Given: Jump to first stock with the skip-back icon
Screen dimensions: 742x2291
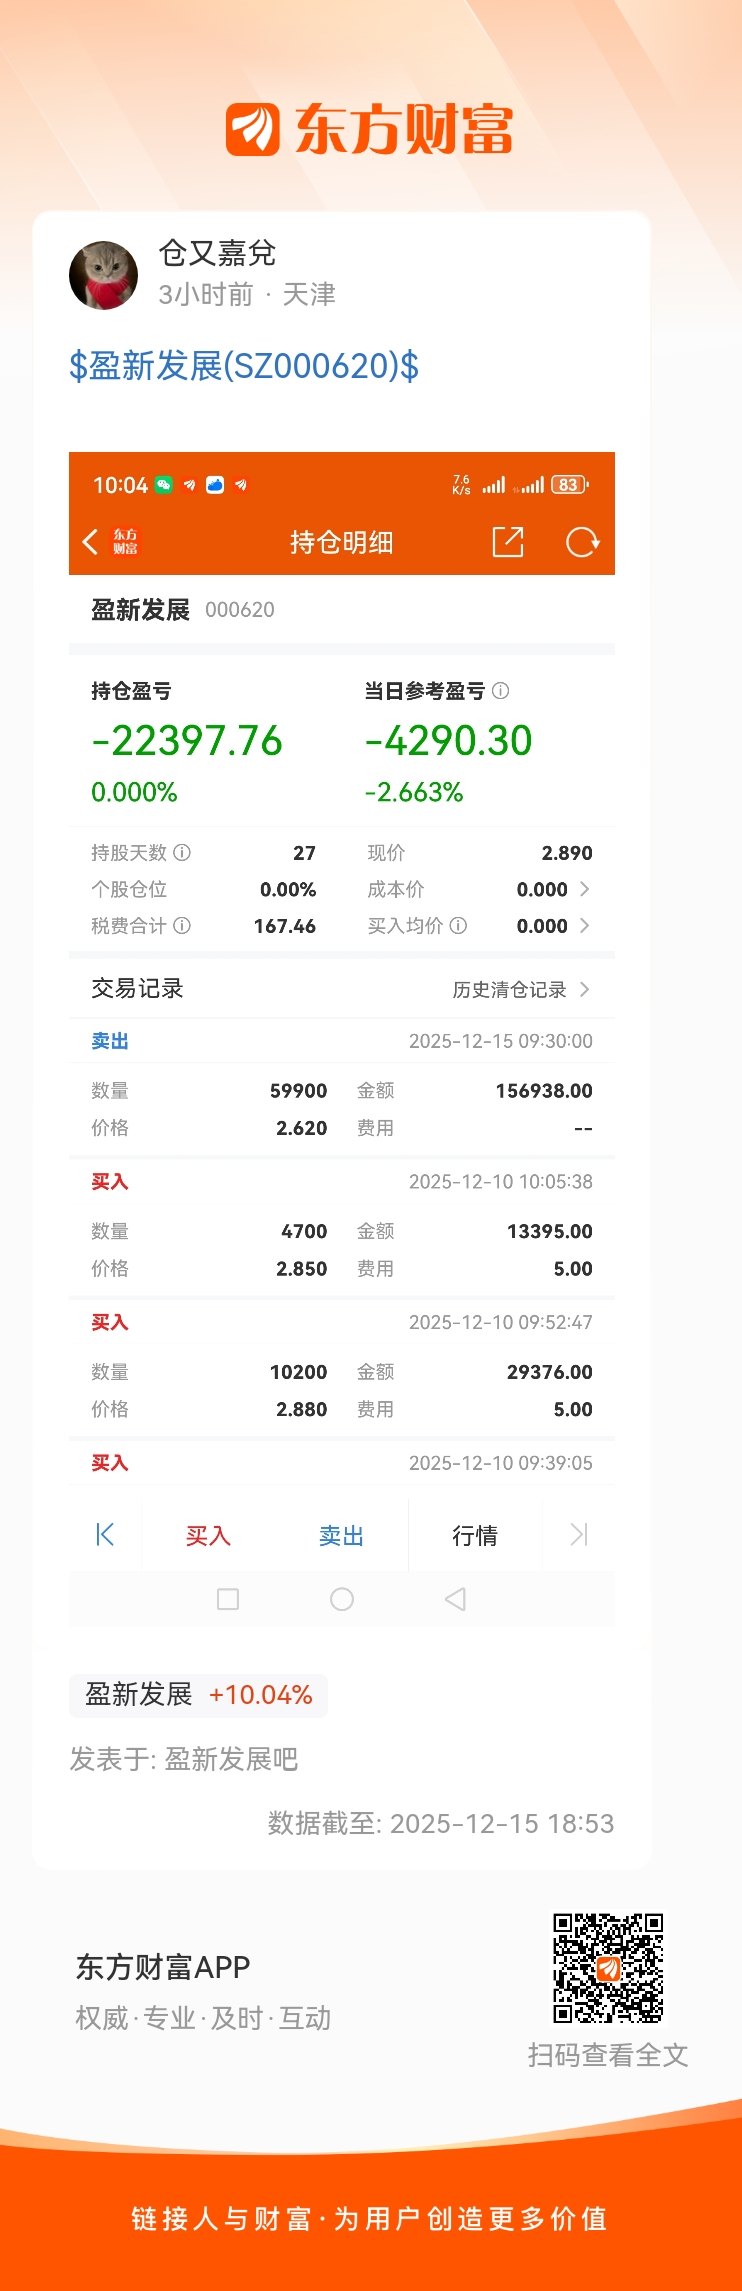Looking at the screenshot, I should pos(105,1535).
